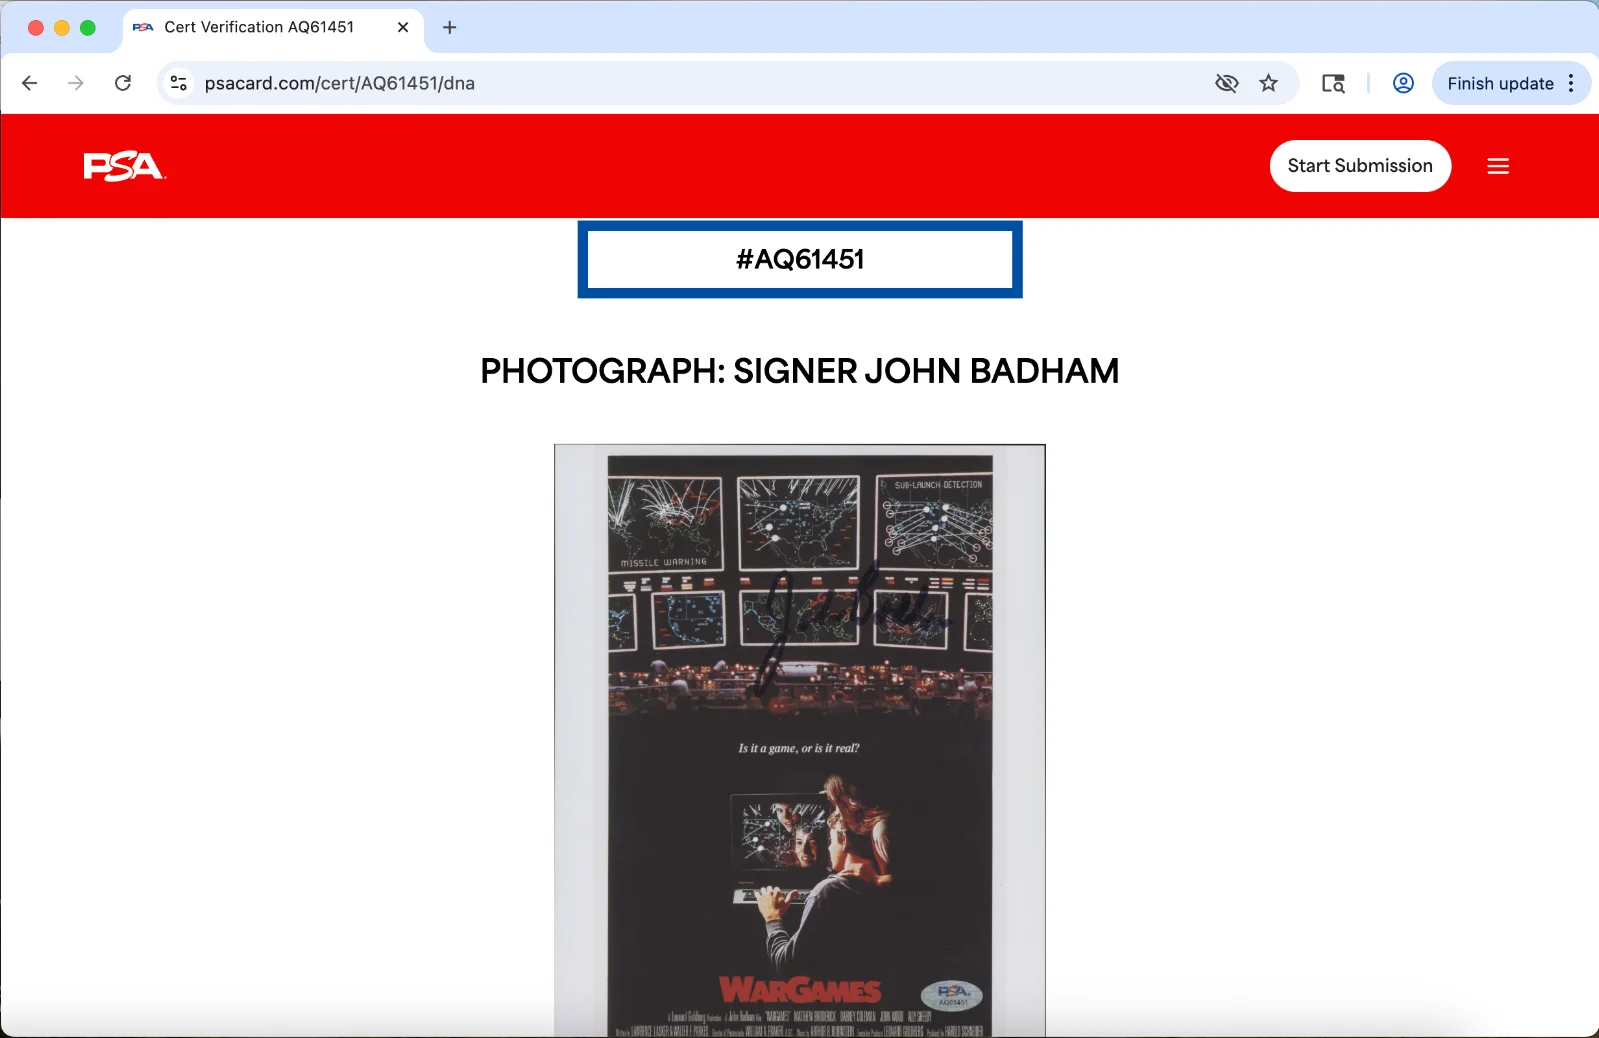This screenshot has width=1599, height=1038.
Task: Close the Cert Verification AQ61451 tab
Action: [403, 27]
